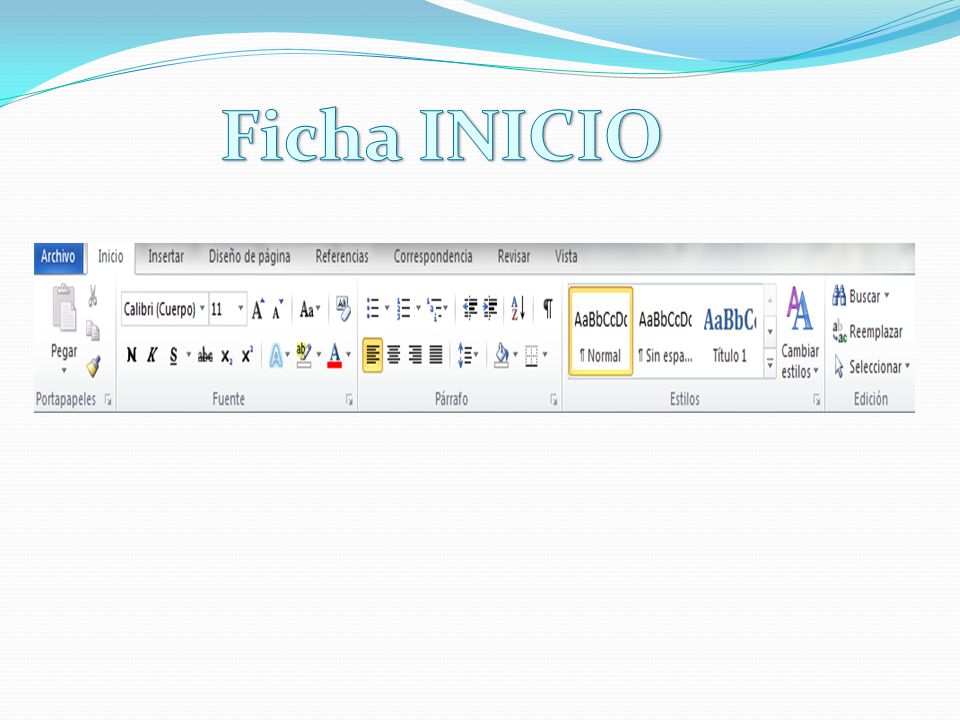Click the Buscar binoculars icon

[839, 296]
